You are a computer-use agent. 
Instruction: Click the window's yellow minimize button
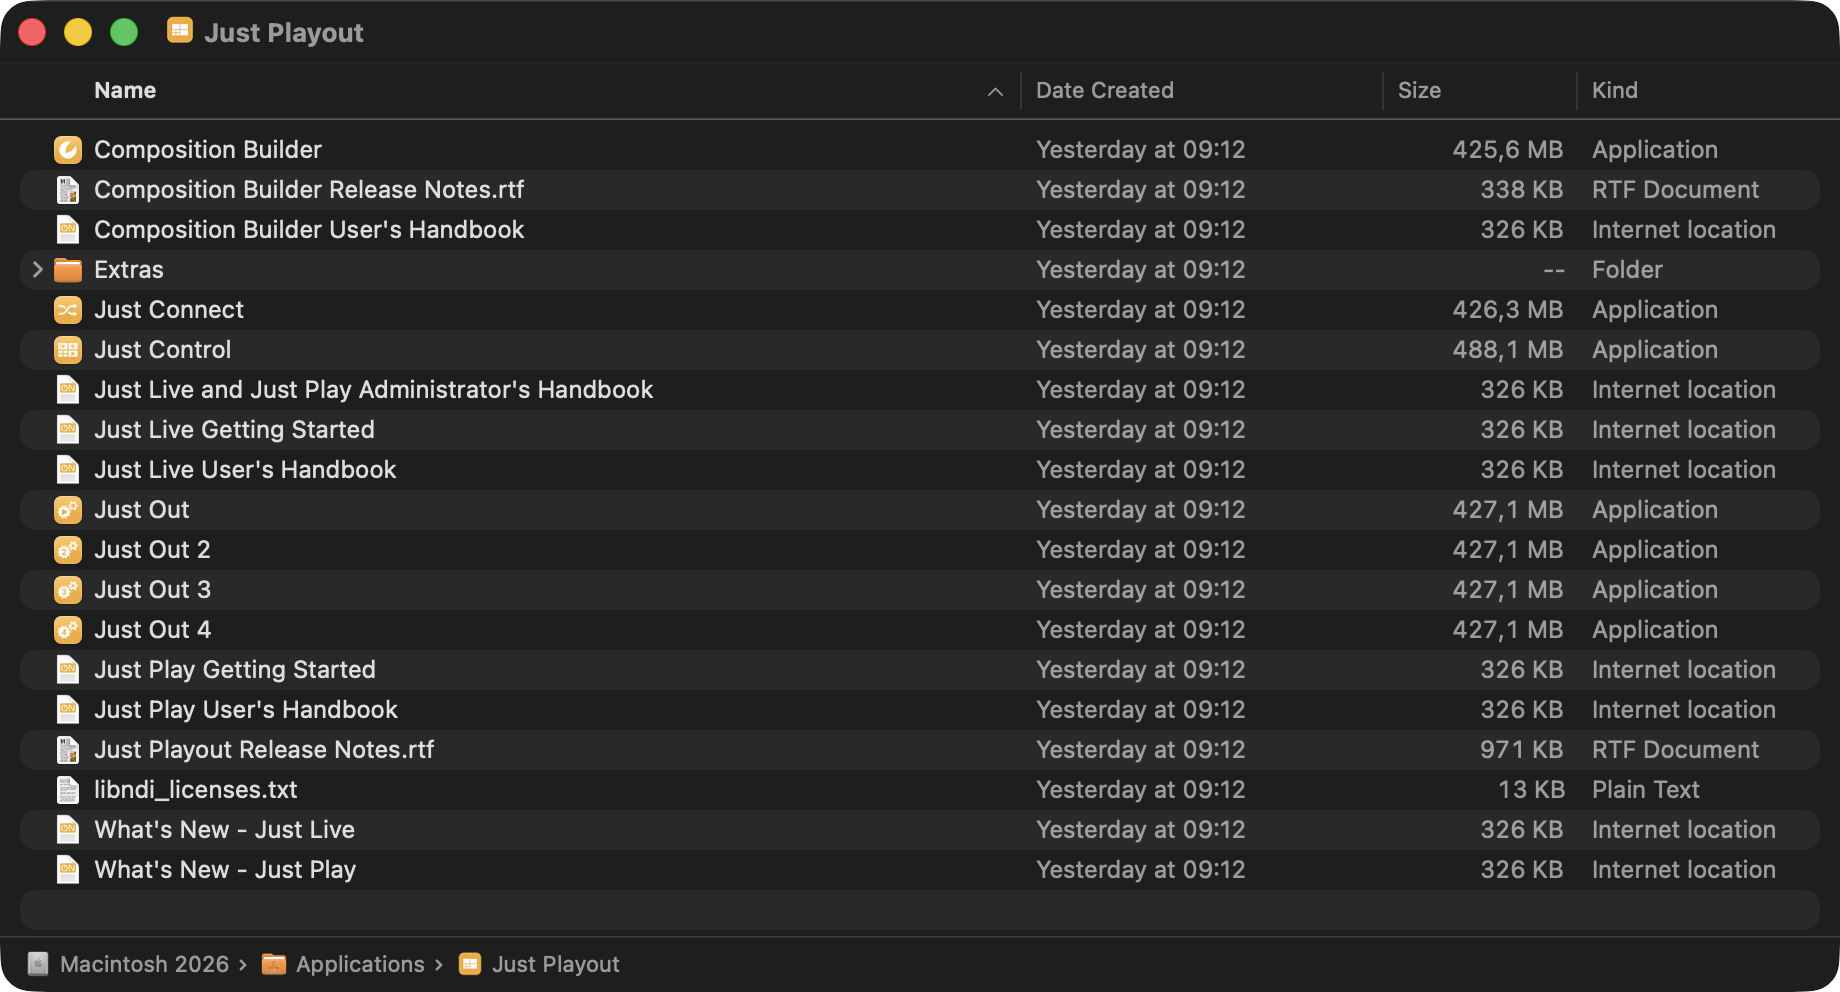point(78,32)
